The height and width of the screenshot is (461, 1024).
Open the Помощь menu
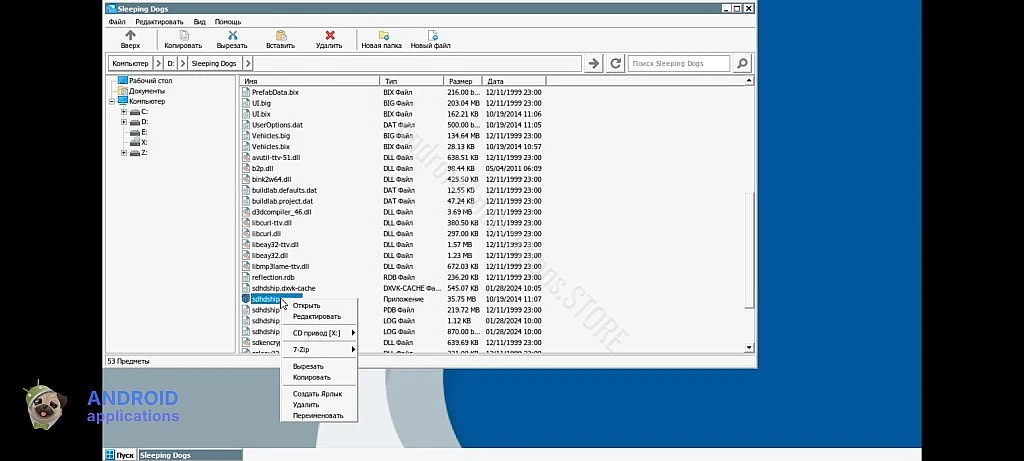(228, 22)
